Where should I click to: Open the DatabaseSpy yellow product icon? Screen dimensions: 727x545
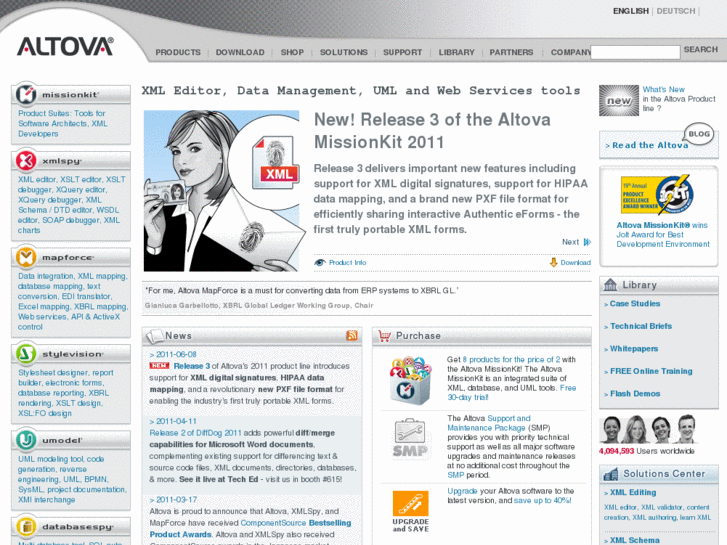point(26,526)
